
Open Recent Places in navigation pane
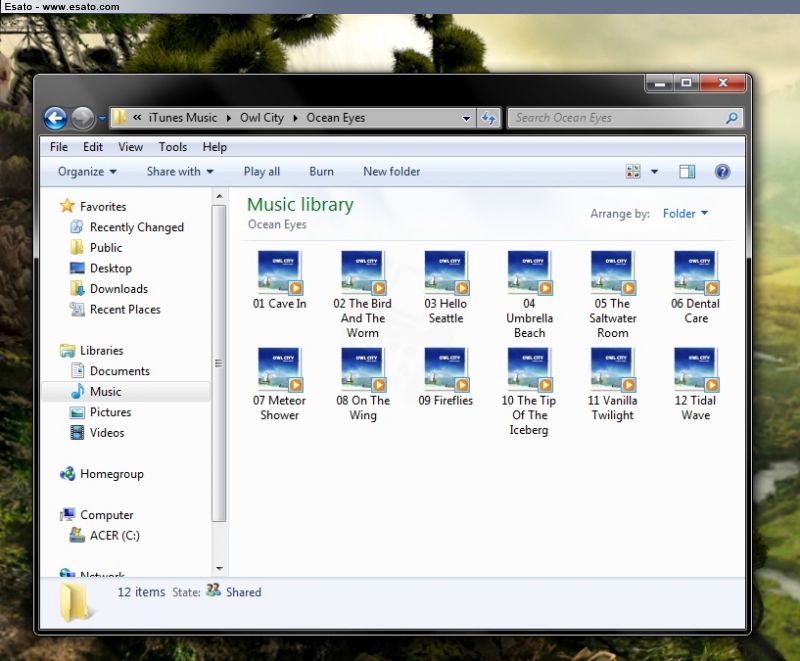(125, 310)
